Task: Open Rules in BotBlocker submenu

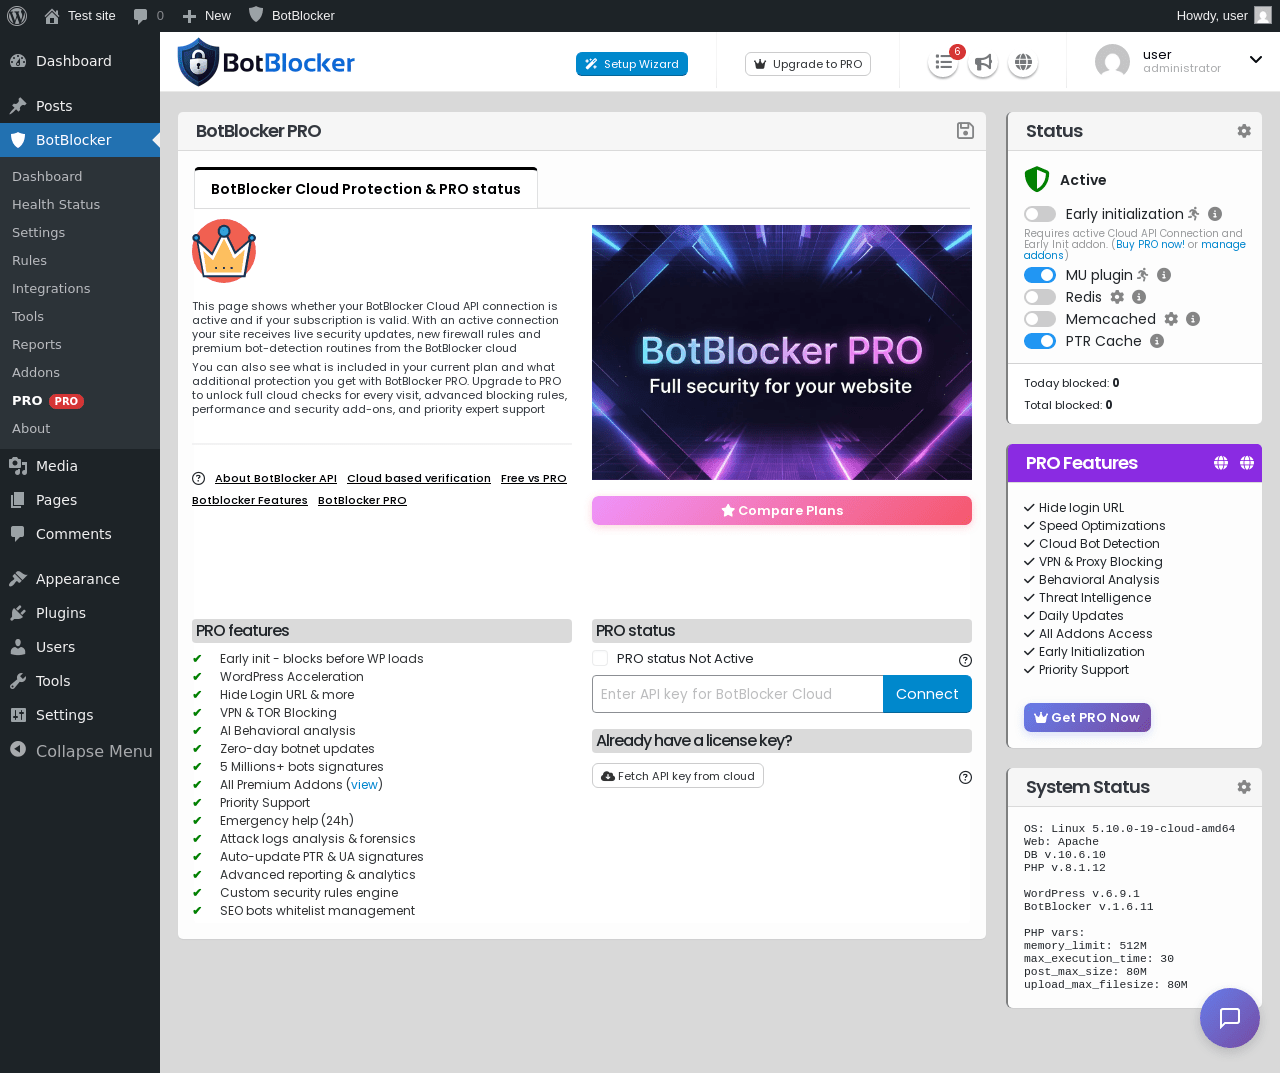Action: [30, 260]
